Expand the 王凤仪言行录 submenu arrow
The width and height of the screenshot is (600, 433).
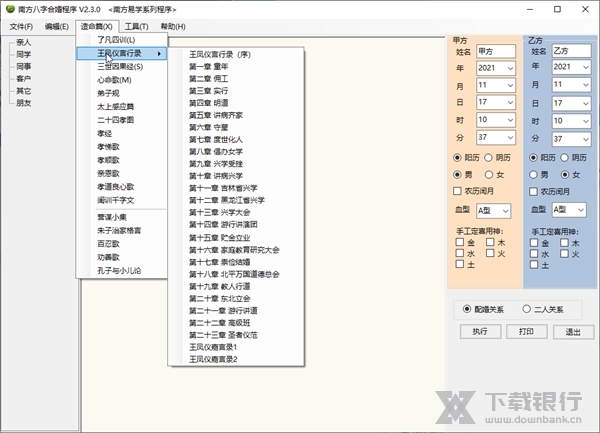pyautogui.click(x=159, y=54)
